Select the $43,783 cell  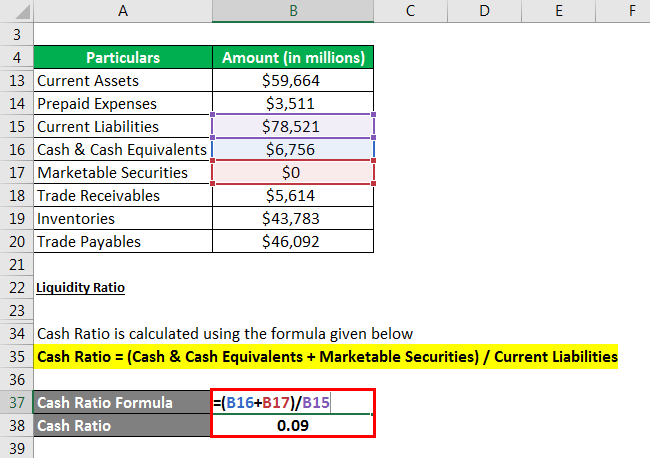(293, 218)
